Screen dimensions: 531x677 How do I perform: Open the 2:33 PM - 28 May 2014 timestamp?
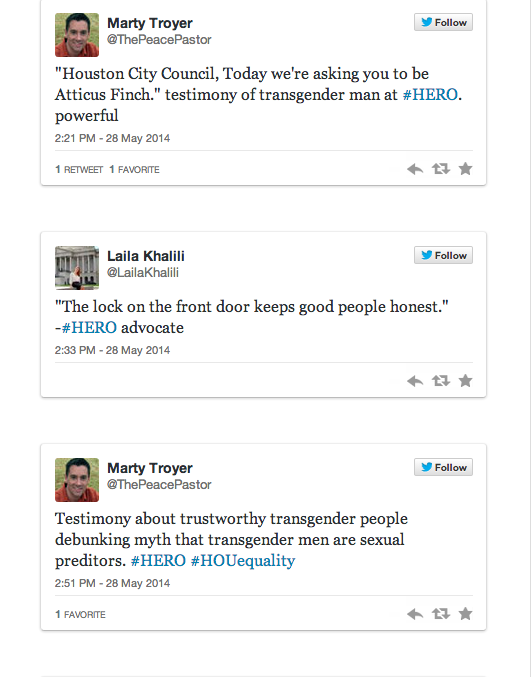[112, 350]
